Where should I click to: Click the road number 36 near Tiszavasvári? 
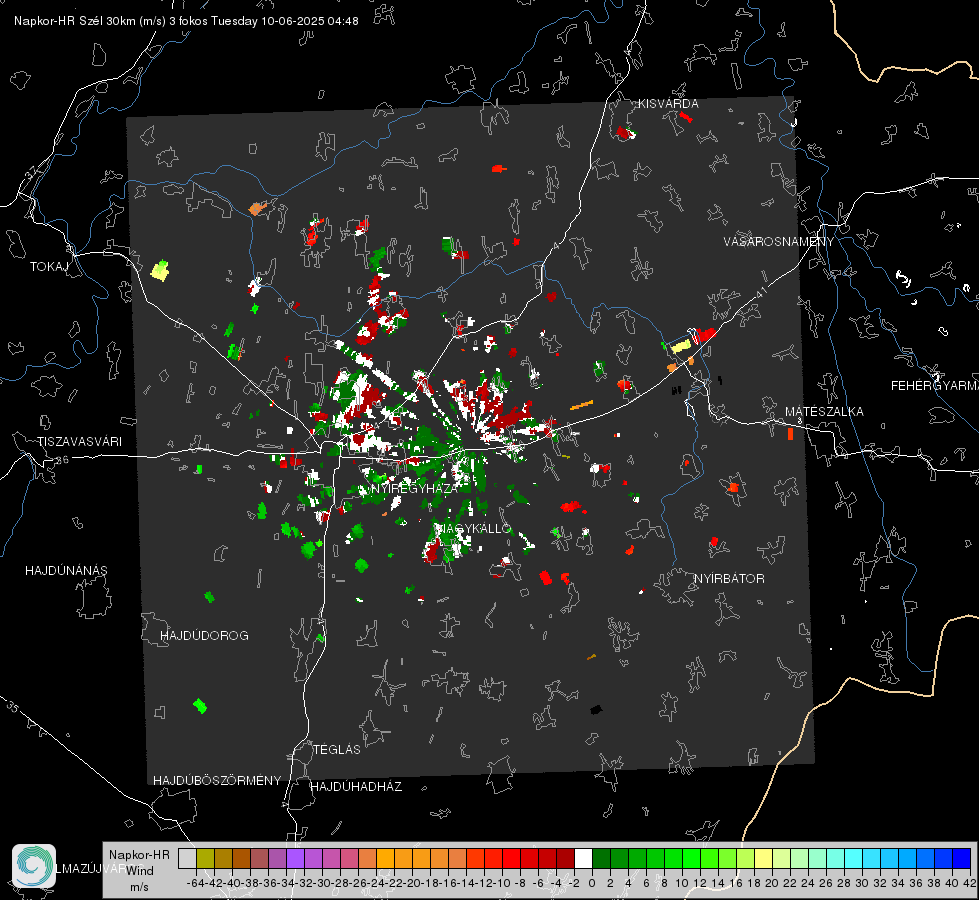(62, 460)
